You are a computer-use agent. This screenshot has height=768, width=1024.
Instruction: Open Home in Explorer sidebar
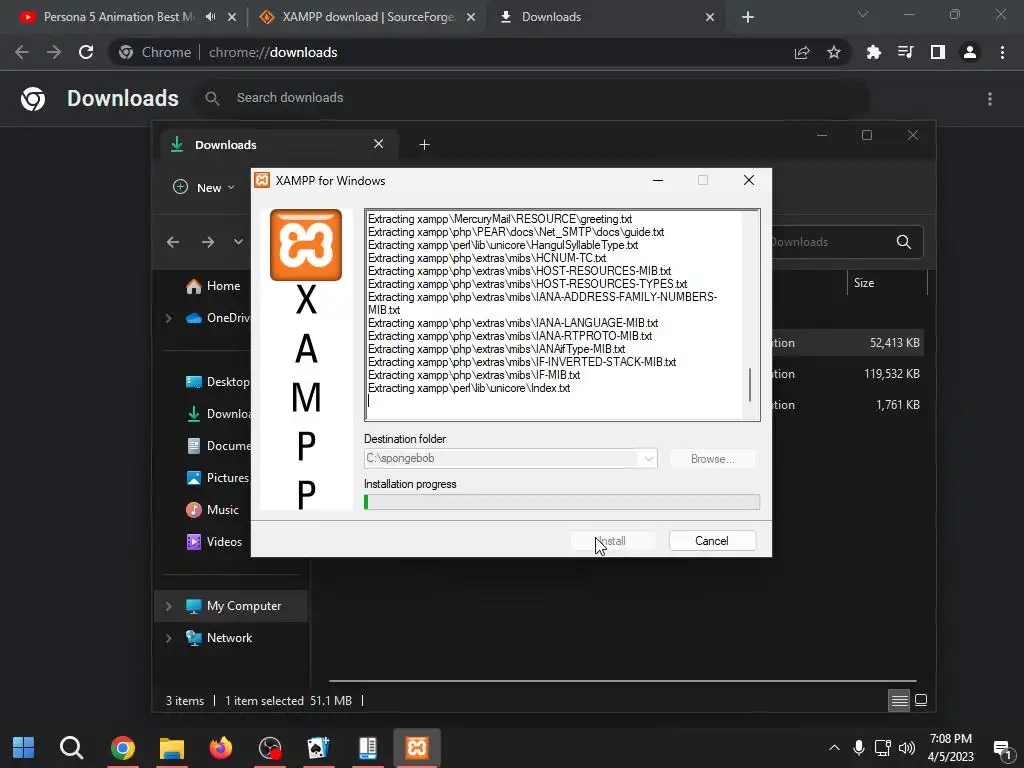pos(213,286)
